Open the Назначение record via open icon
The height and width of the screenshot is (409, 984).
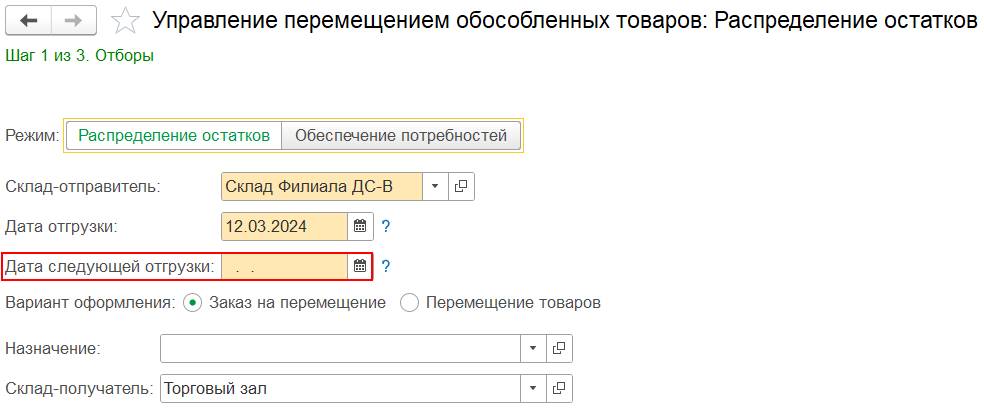pyautogui.click(x=559, y=348)
